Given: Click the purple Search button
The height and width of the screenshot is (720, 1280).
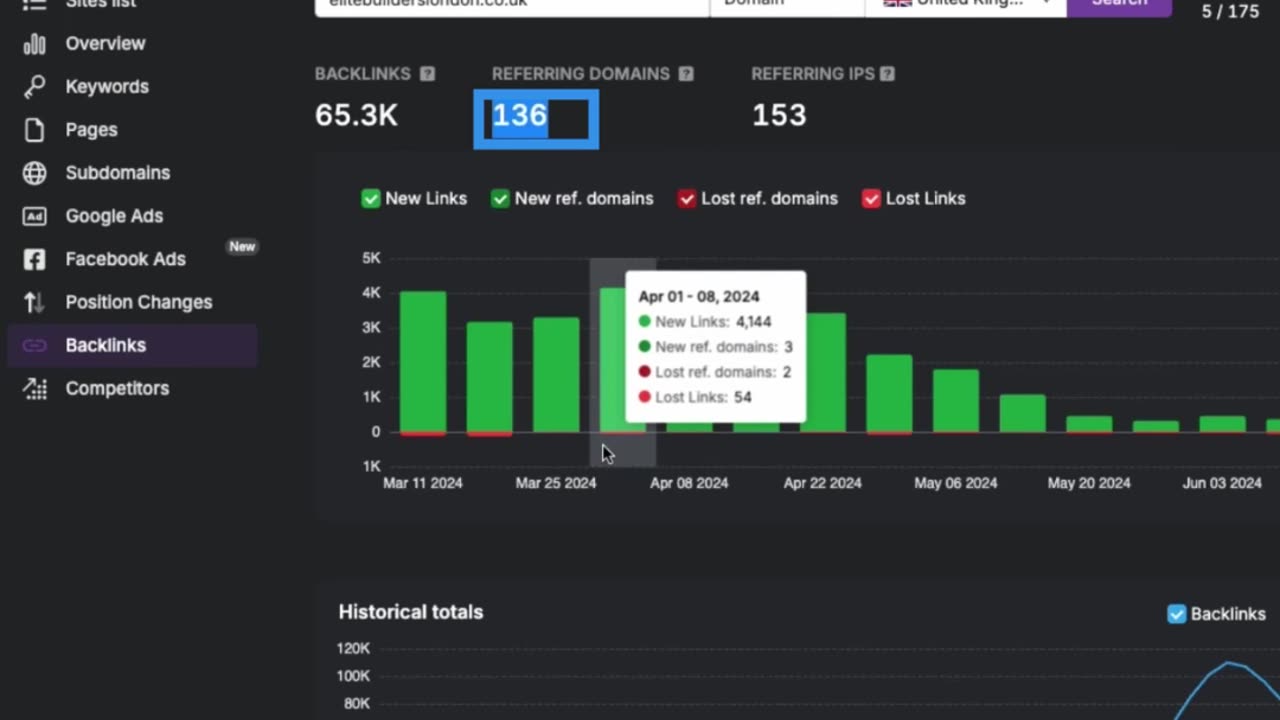Looking at the screenshot, I should point(1119,4).
